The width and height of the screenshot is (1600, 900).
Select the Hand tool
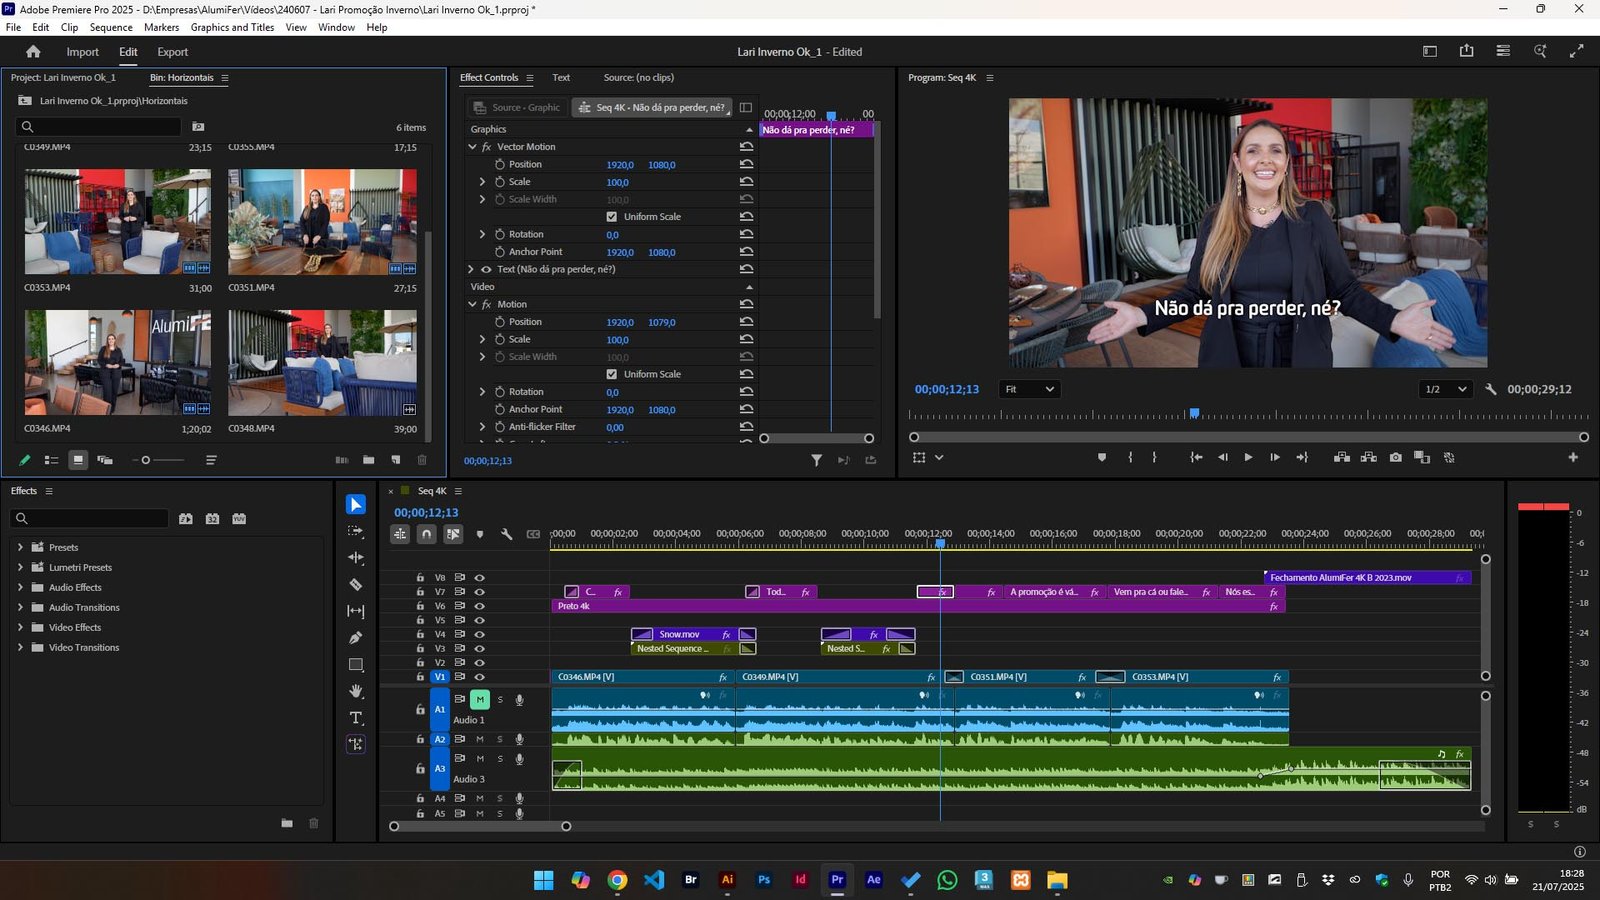(x=356, y=691)
